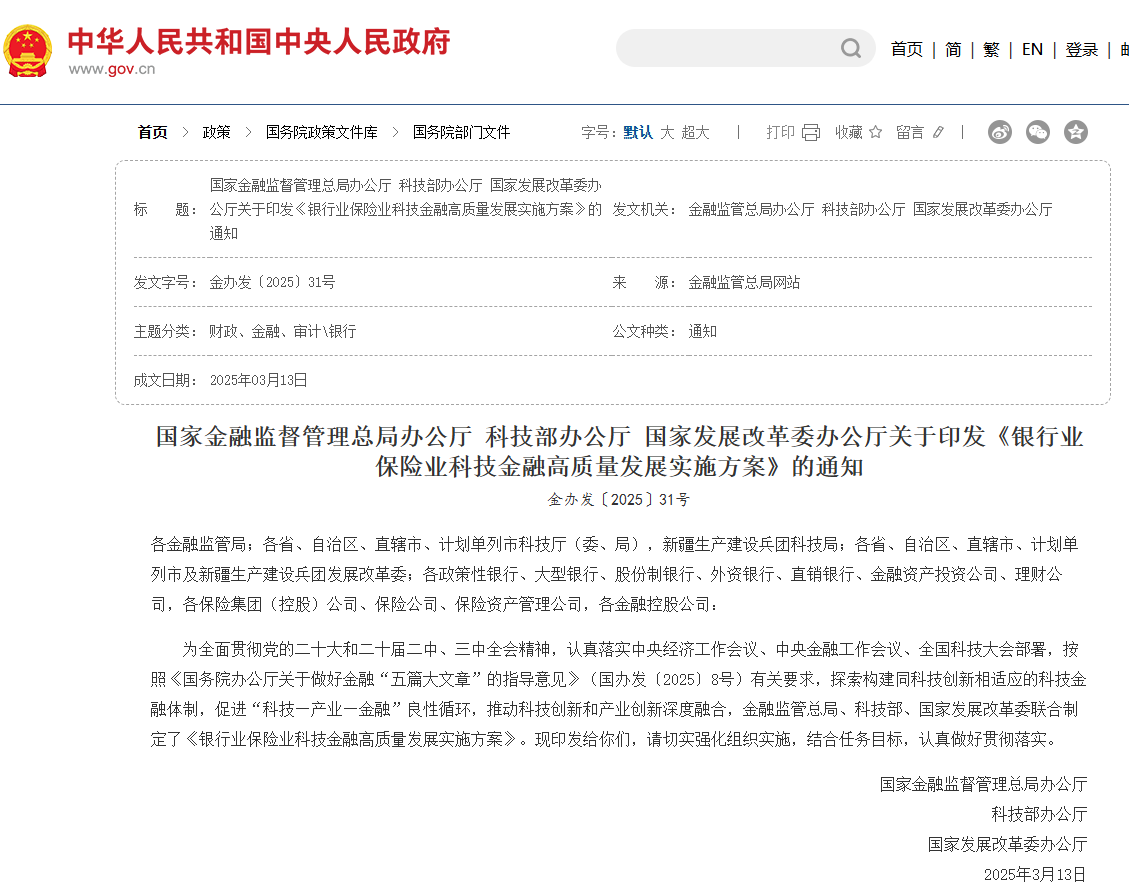Image resolution: width=1129 pixels, height=886 pixels.
Task: Click the 登录 login link
Action: [x=1081, y=49]
